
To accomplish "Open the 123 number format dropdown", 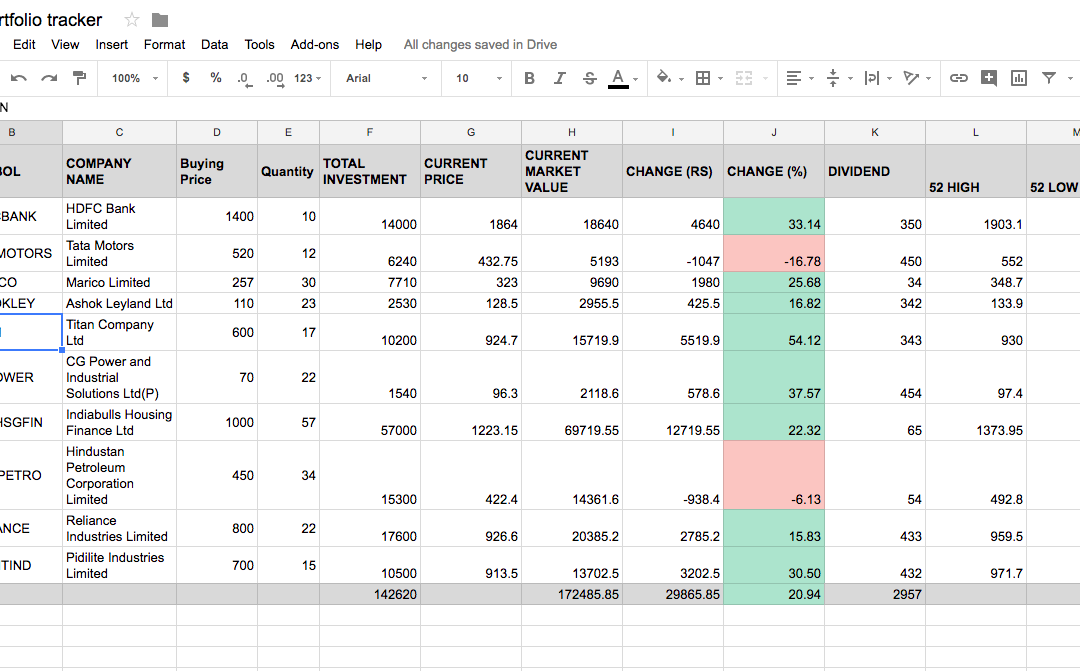I will click(x=308, y=79).
